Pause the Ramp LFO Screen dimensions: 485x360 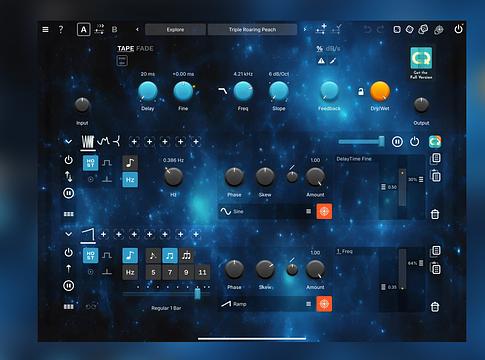(x=69, y=285)
